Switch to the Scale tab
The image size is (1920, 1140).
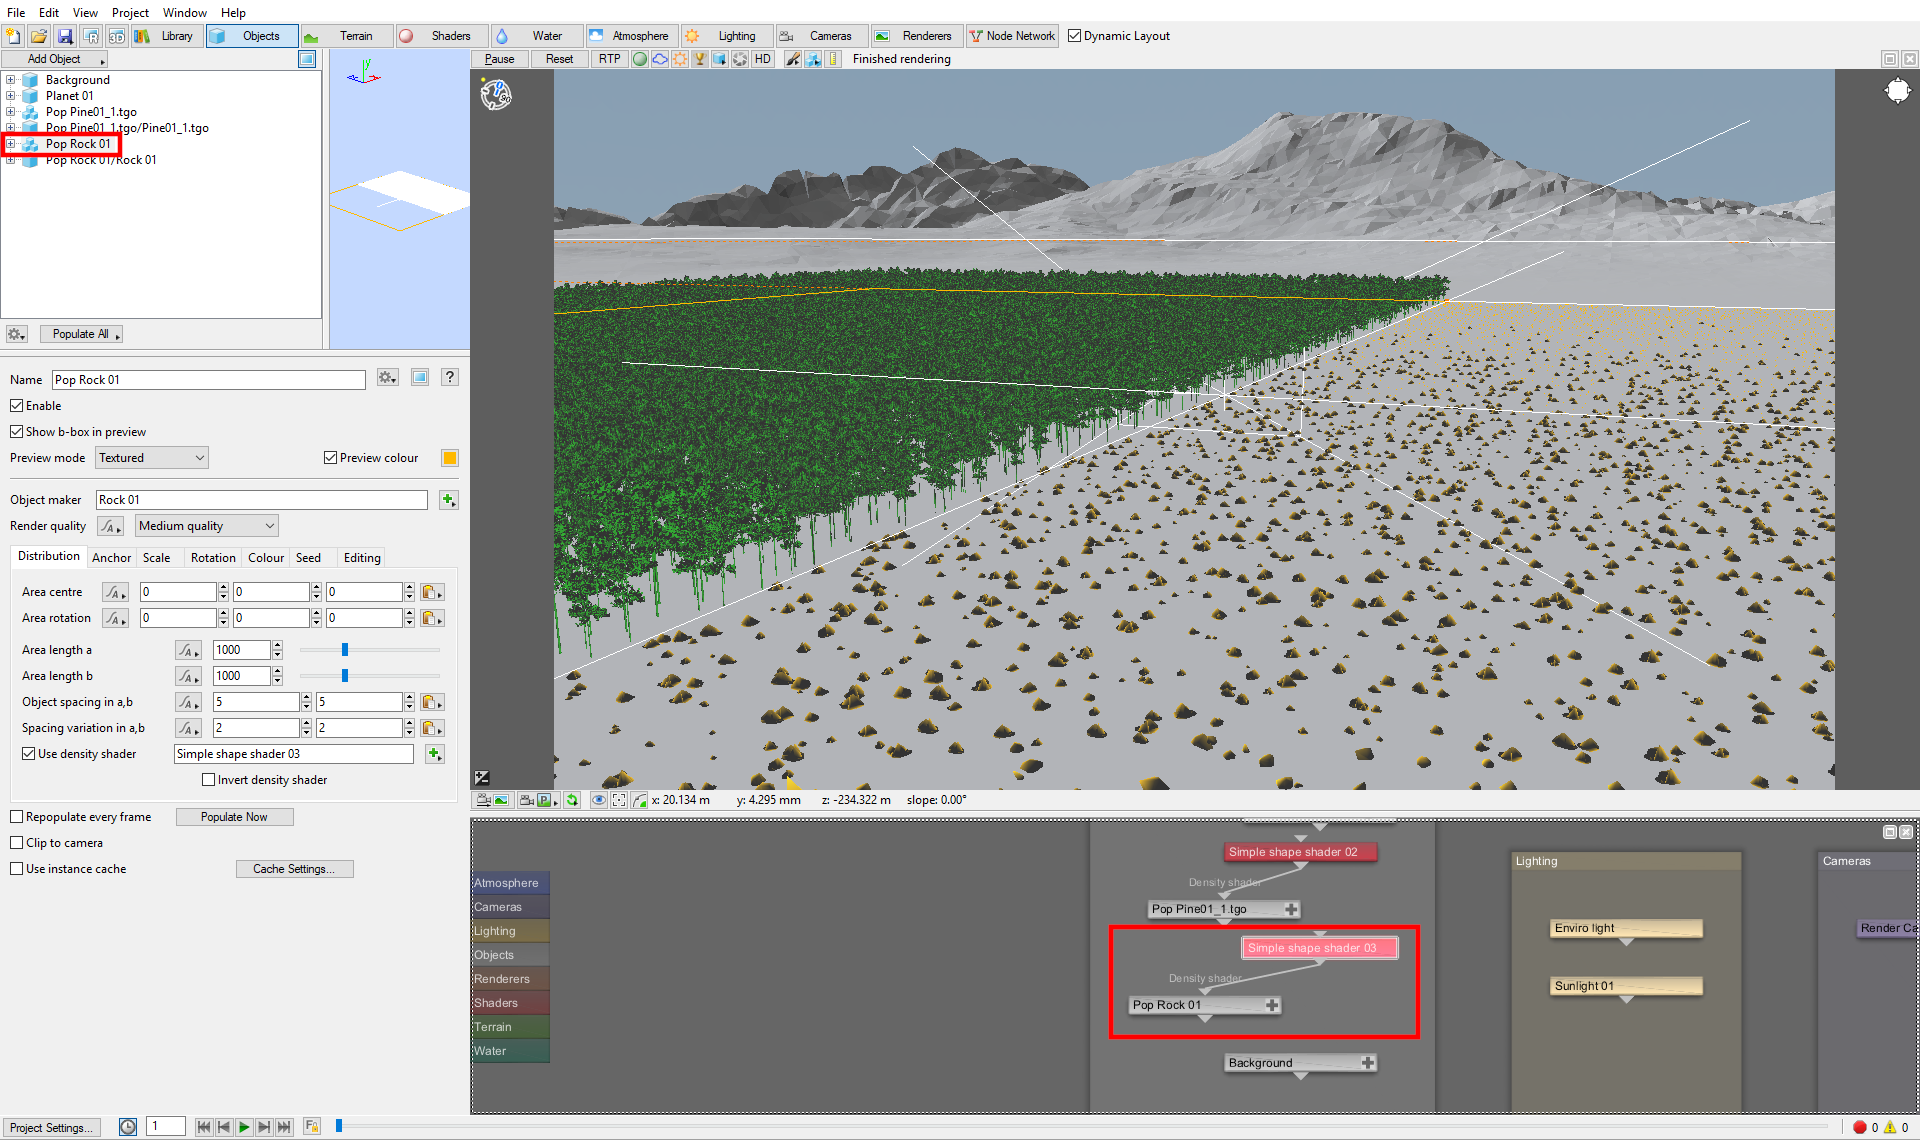(x=156, y=558)
